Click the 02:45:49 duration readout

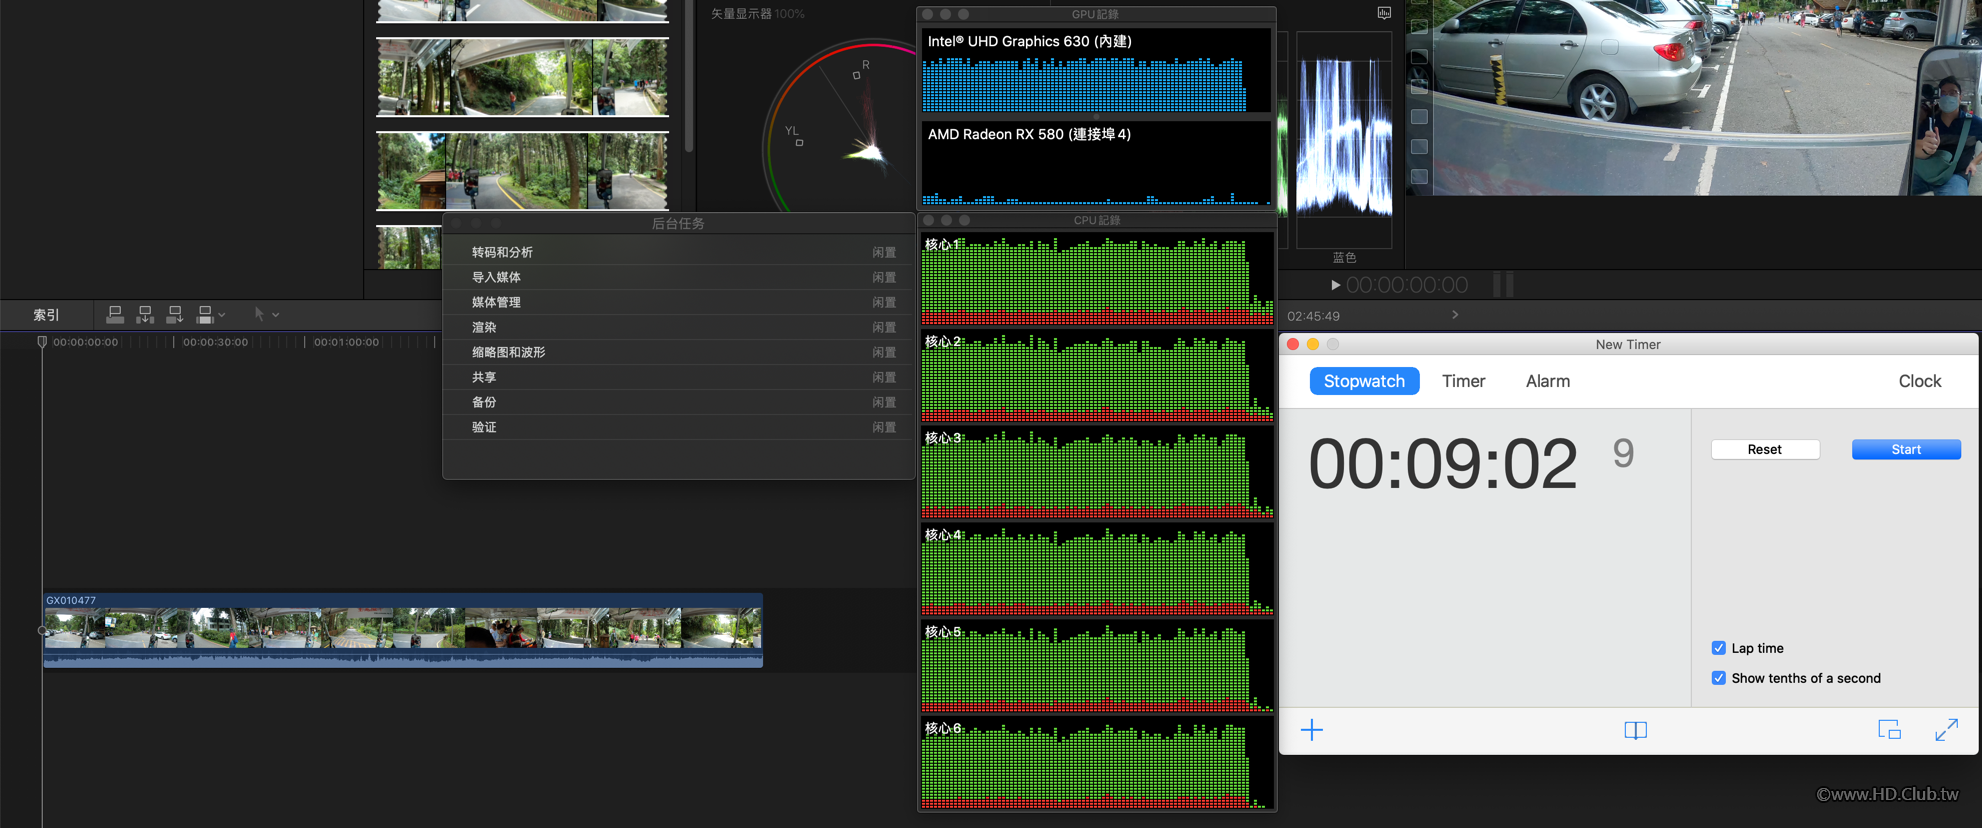[x=1313, y=316]
